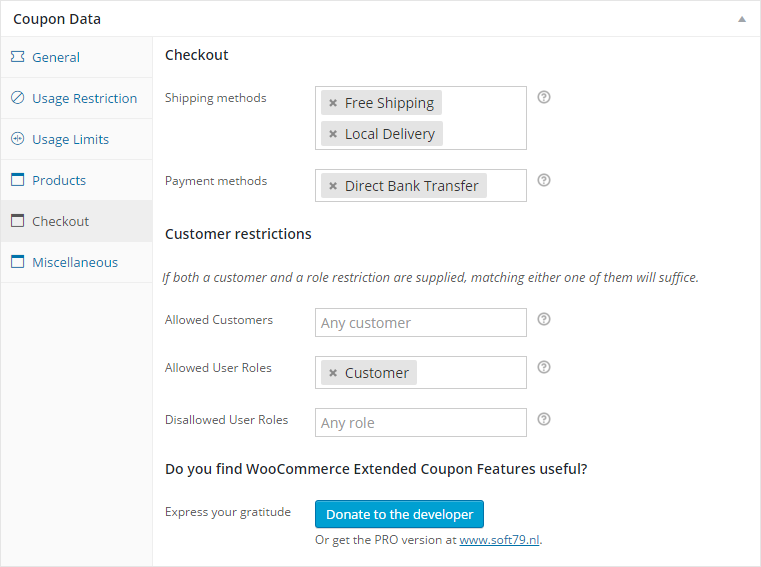This screenshot has height=567, width=761.
Task: Open the www.soft79.nl link
Action: click(499, 540)
